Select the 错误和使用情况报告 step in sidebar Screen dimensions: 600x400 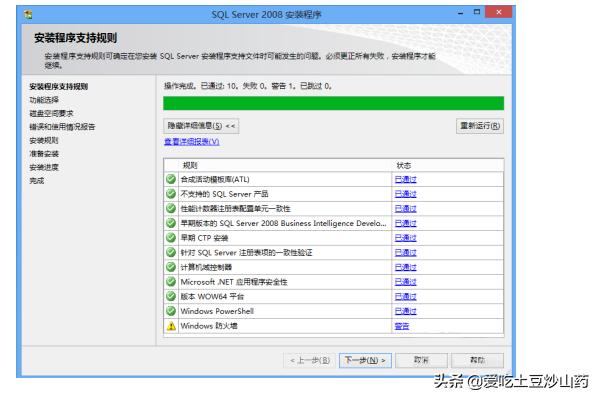[62, 127]
